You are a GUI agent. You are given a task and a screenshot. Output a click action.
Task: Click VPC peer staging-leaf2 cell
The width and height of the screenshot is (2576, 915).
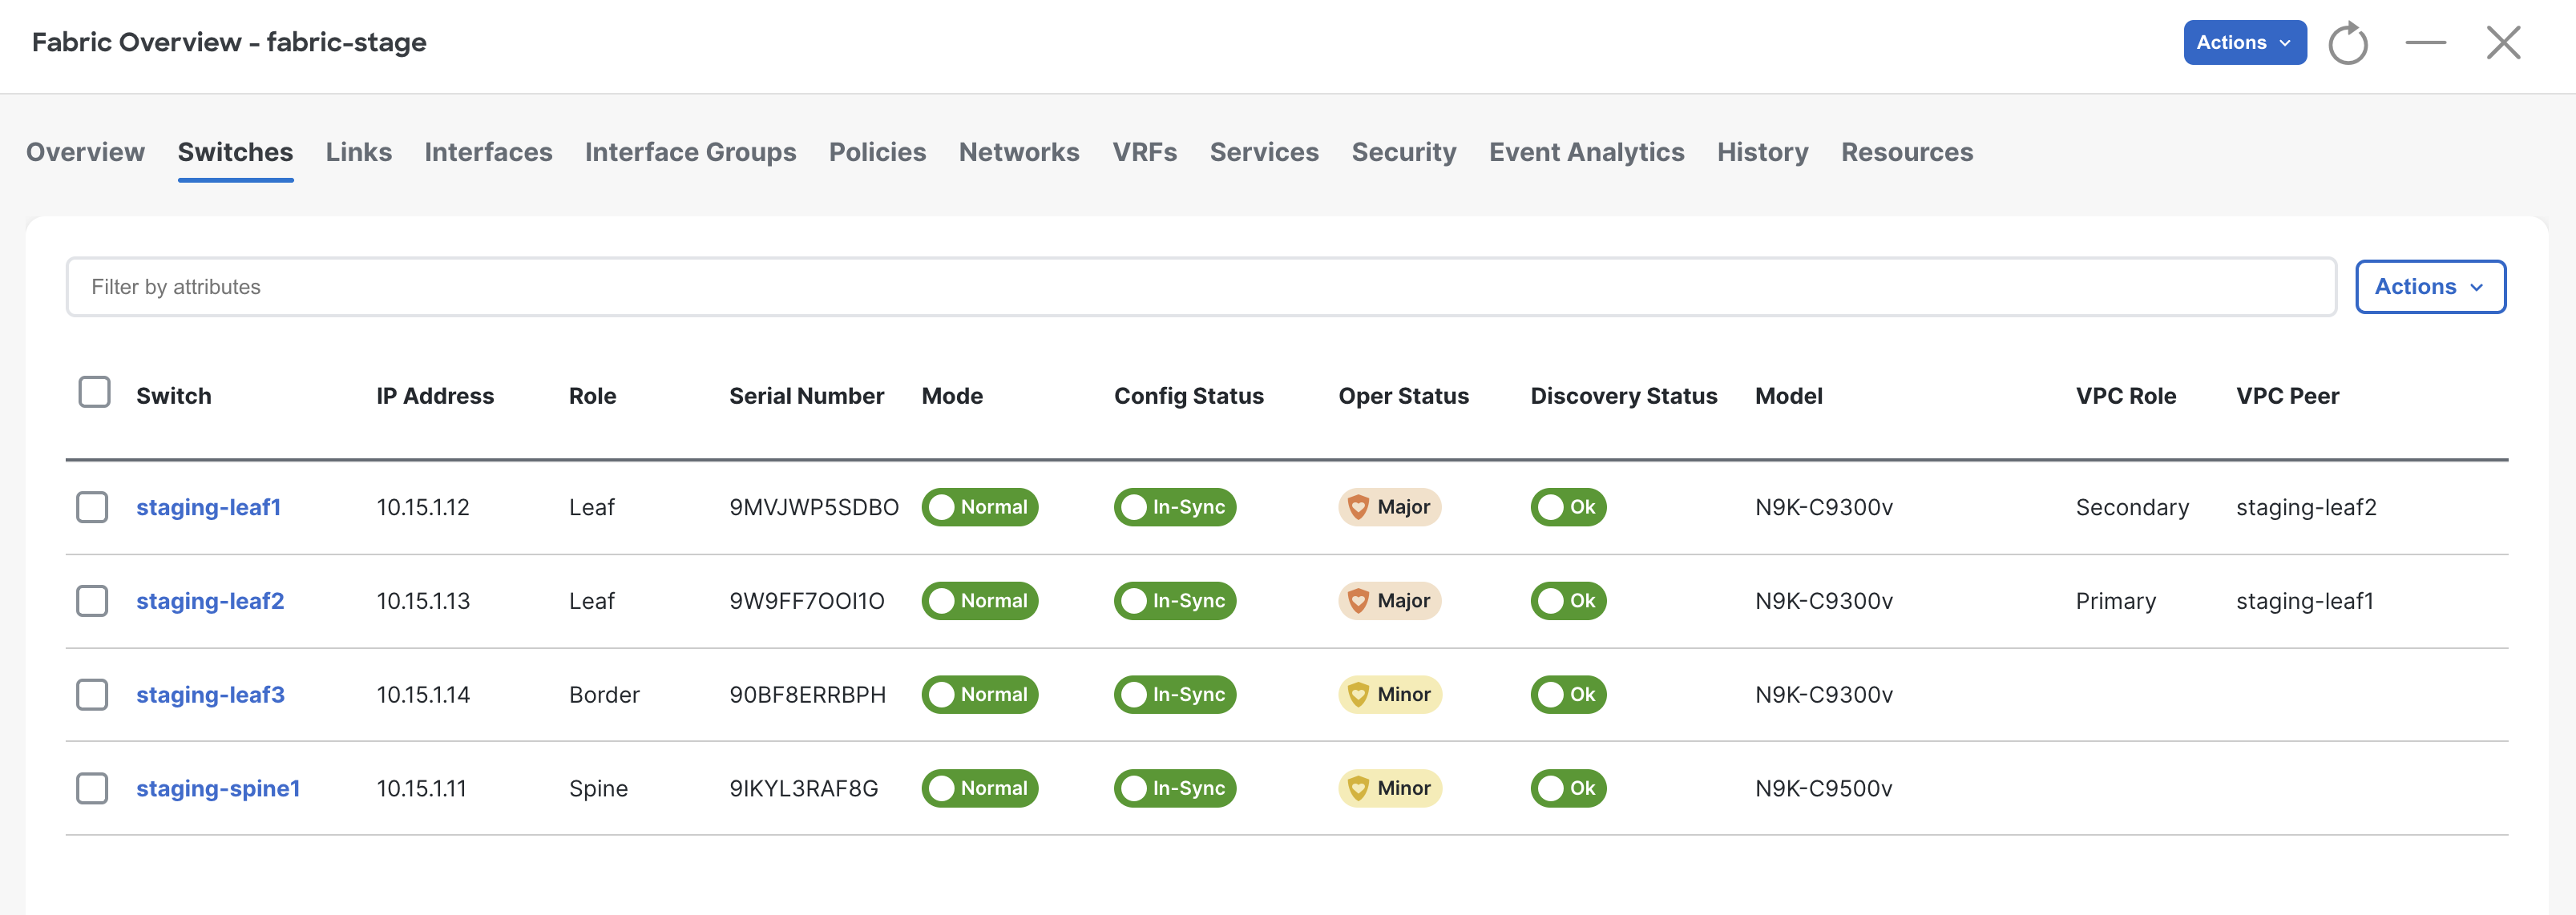click(2305, 507)
